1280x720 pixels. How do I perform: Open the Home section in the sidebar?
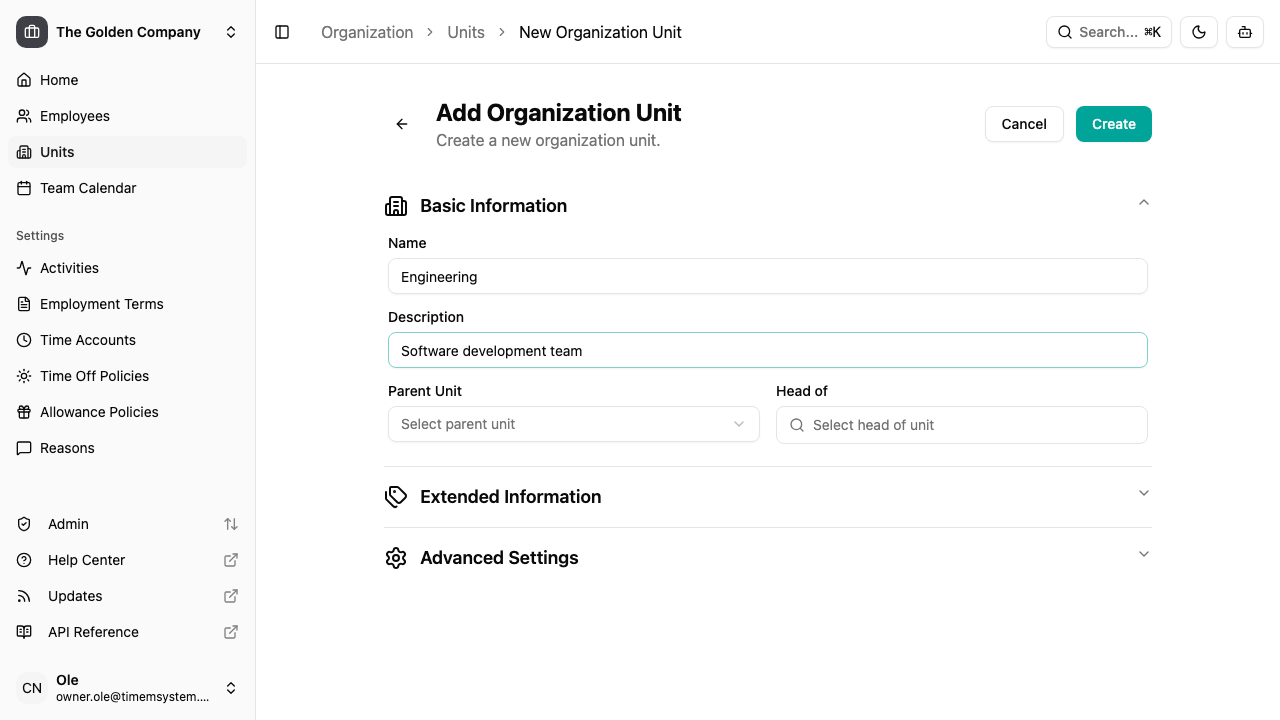[58, 80]
